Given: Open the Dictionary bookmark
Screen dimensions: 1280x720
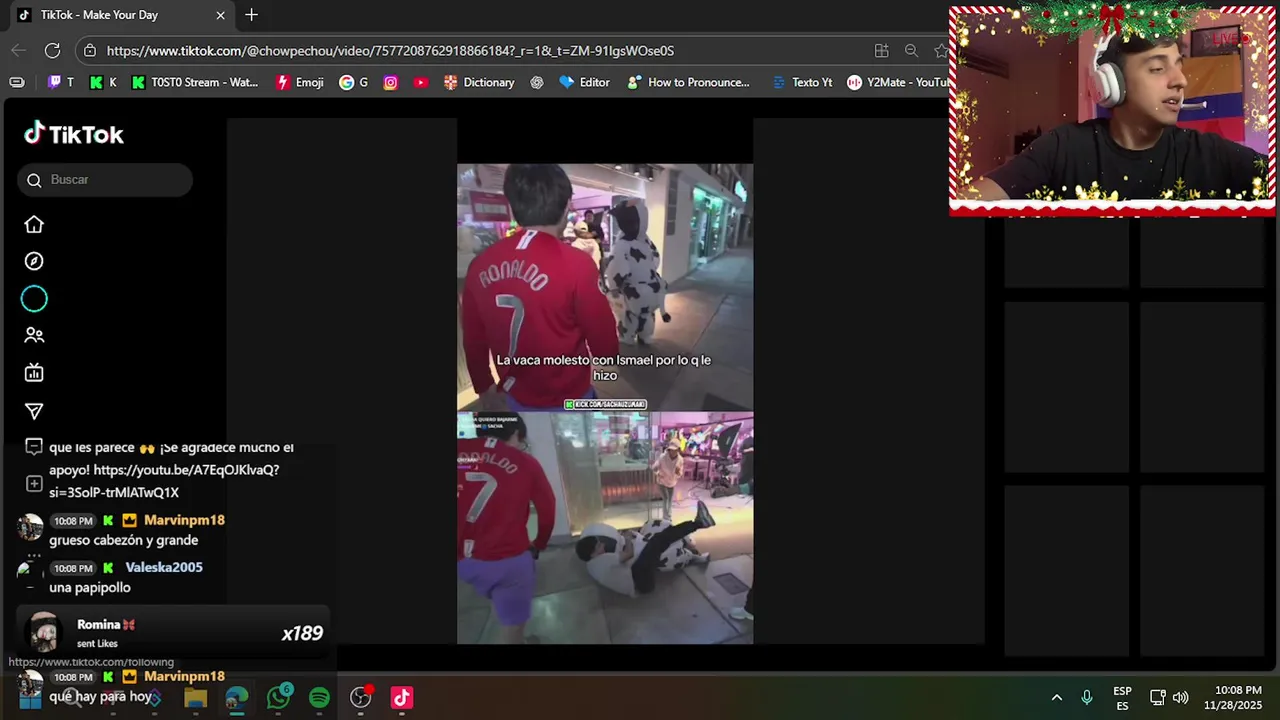Looking at the screenshot, I should (479, 82).
